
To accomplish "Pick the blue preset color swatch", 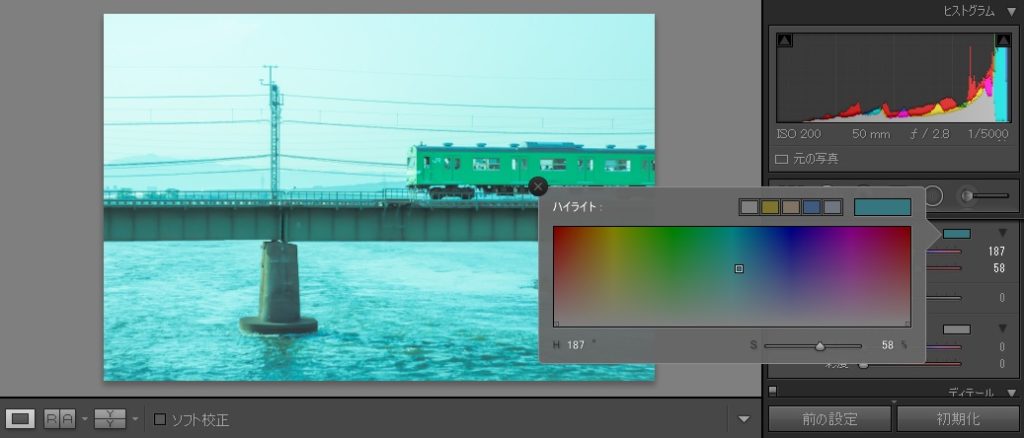I will [x=812, y=207].
